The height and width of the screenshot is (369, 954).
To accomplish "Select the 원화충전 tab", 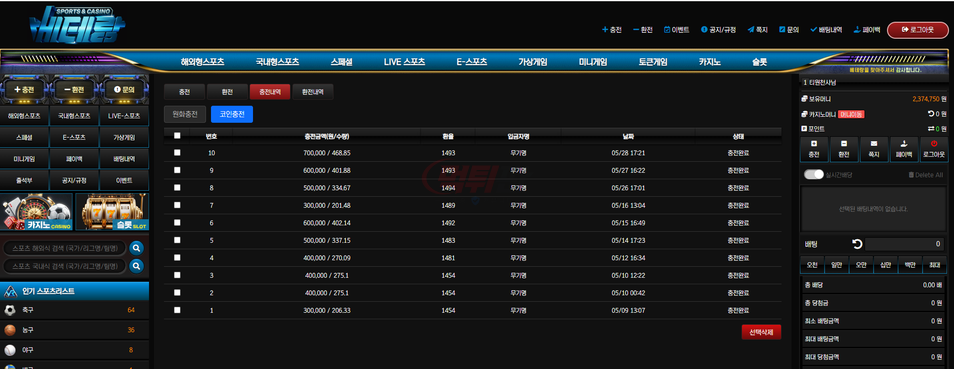I will (x=185, y=114).
